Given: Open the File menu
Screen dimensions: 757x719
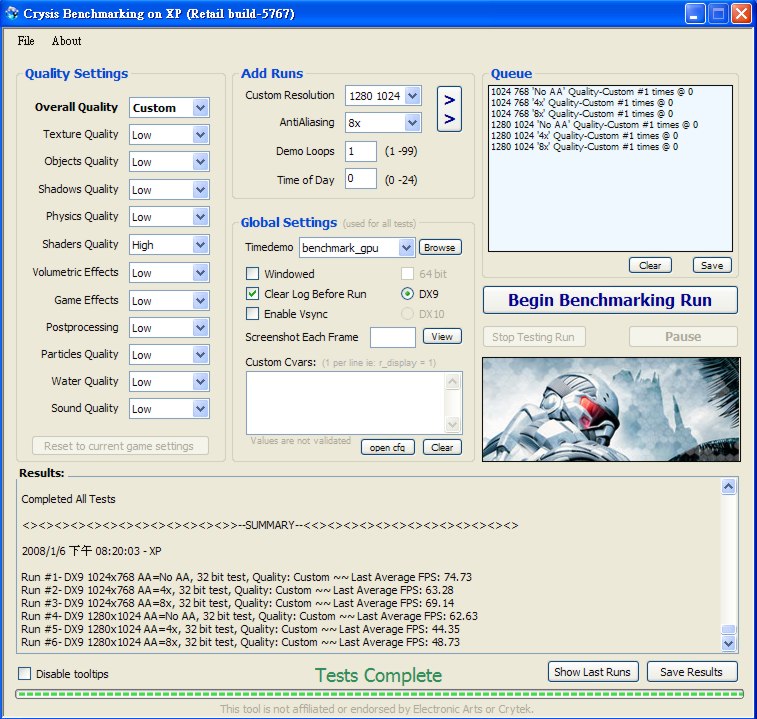Looking at the screenshot, I should 26,41.
